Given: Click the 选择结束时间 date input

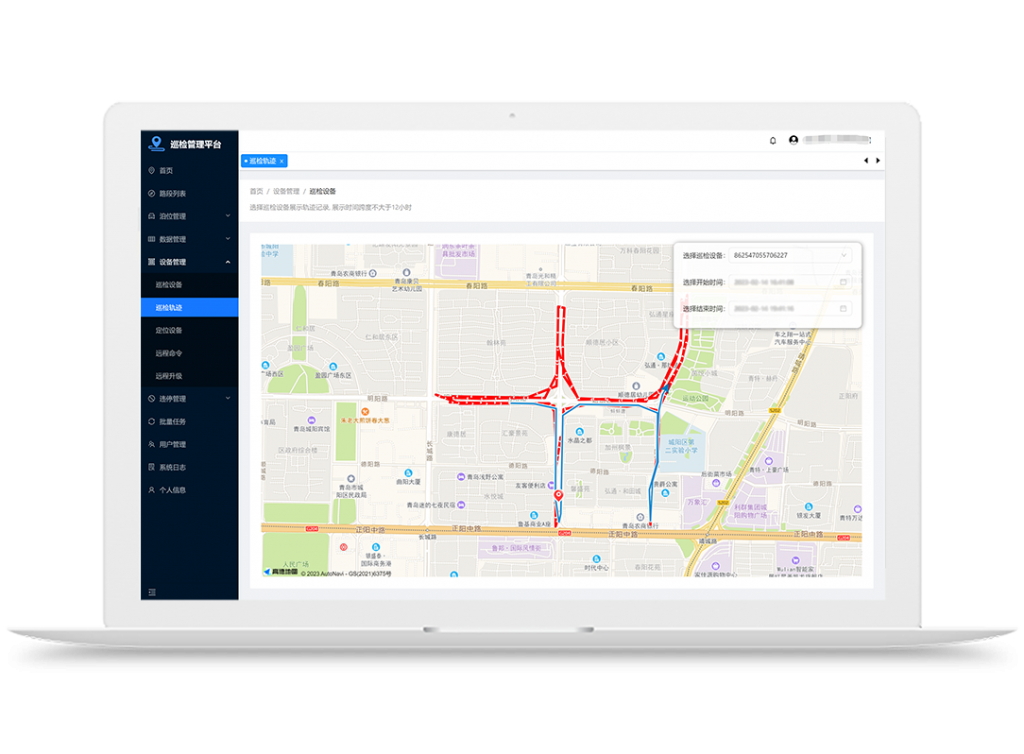Looking at the screenshot, I should [790, 308].
